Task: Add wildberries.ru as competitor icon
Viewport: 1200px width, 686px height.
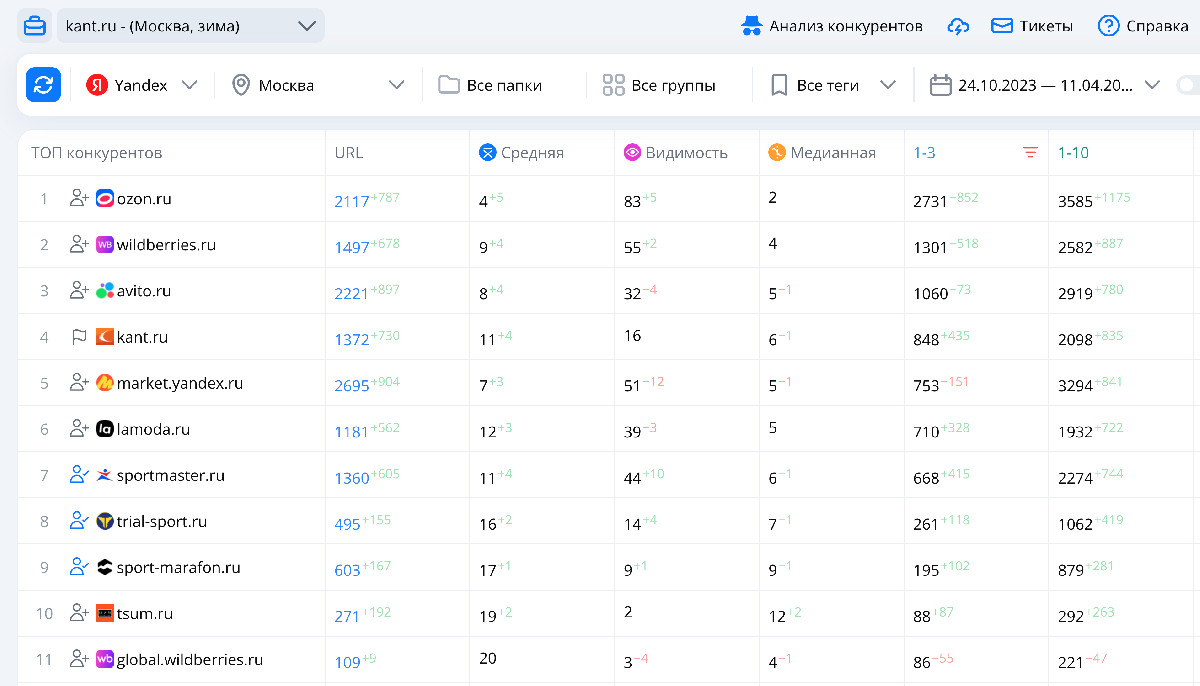Action: [79, 244]
